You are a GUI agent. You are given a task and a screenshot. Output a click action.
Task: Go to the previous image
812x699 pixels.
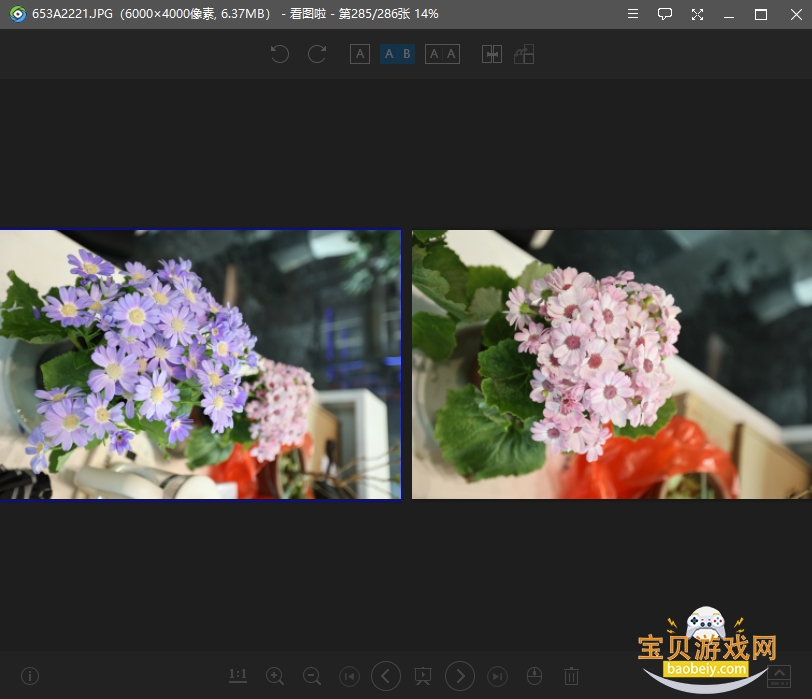pyautogui.click(x=386, y=676)
